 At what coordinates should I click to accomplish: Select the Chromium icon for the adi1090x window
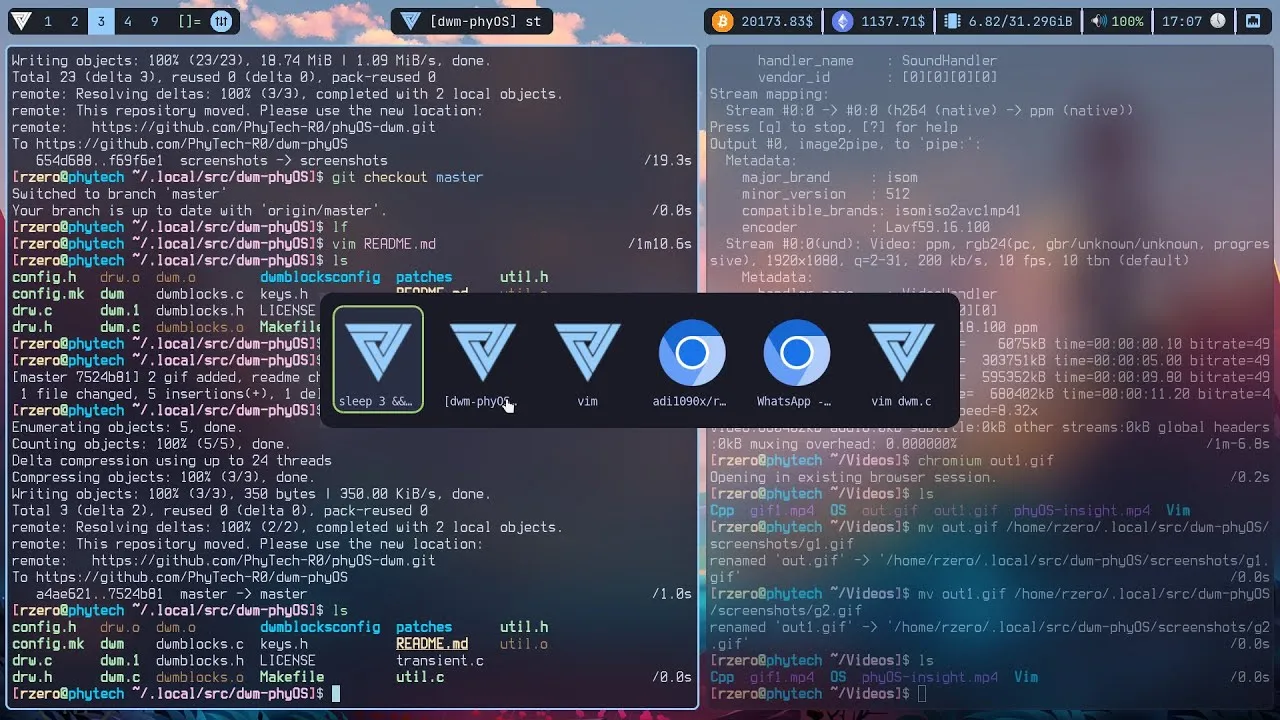pos(692,352)
